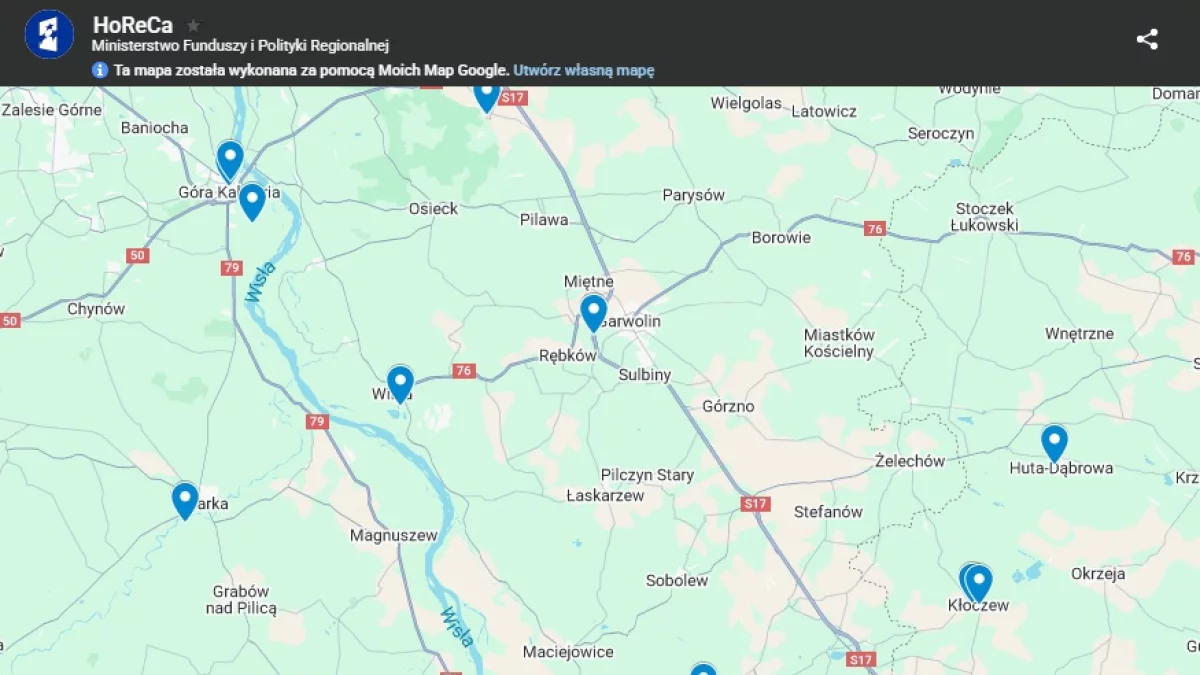Click the HoReCa map title
Viewport: 1200px width, 675px height.
pyautogui.click(x=132, y=26)
